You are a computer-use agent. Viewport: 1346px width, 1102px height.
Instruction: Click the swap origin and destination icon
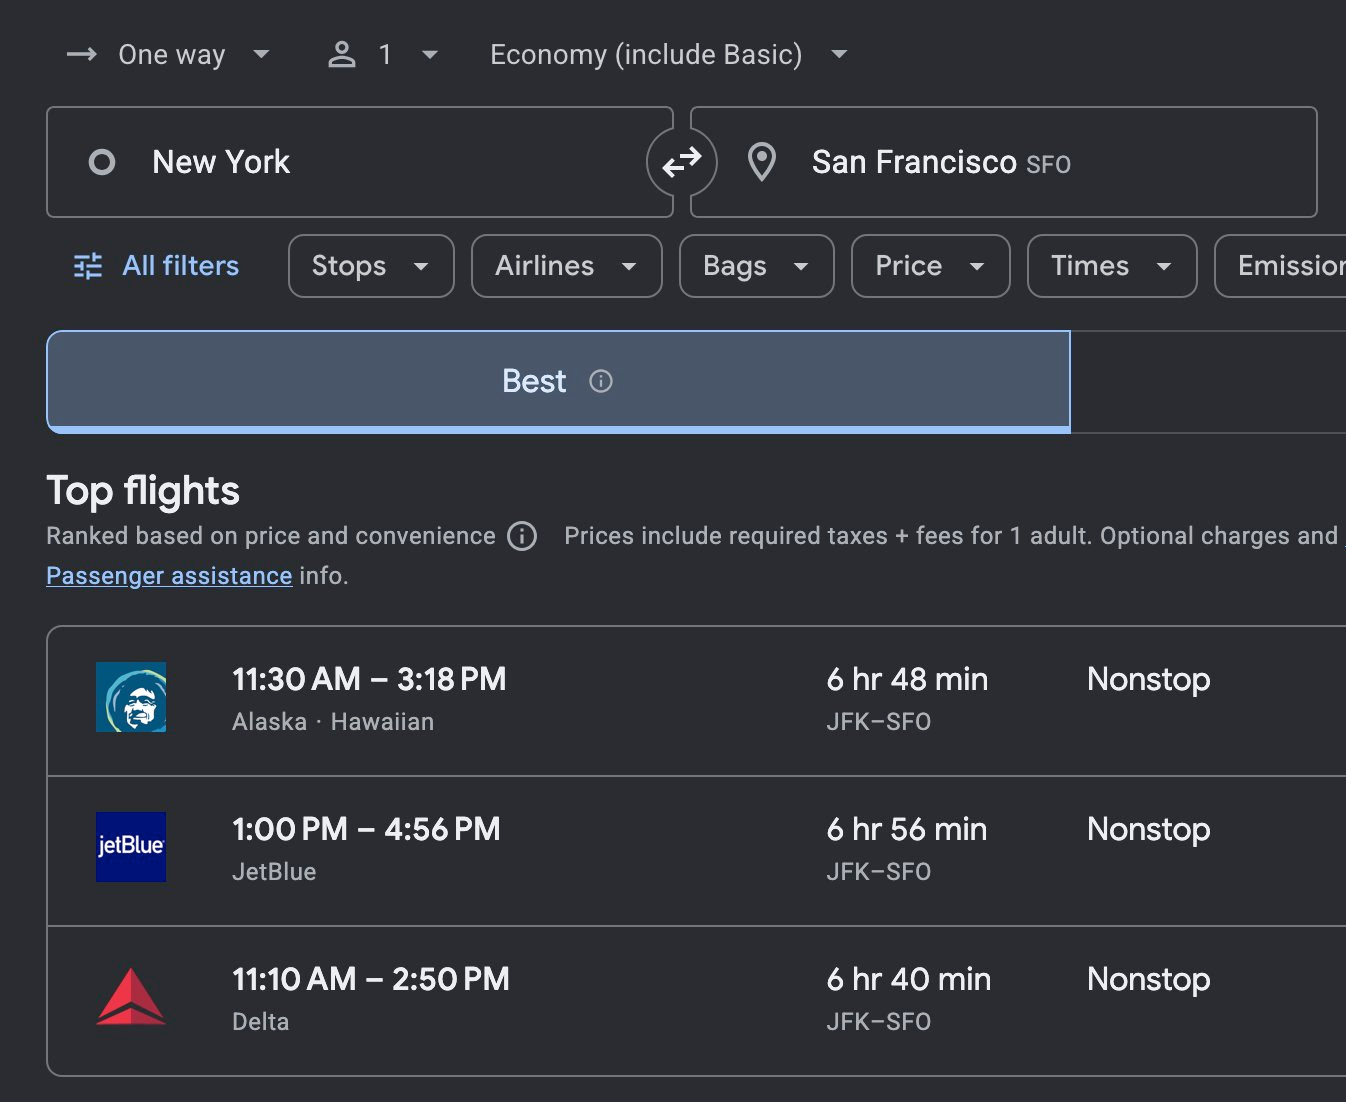682,162
